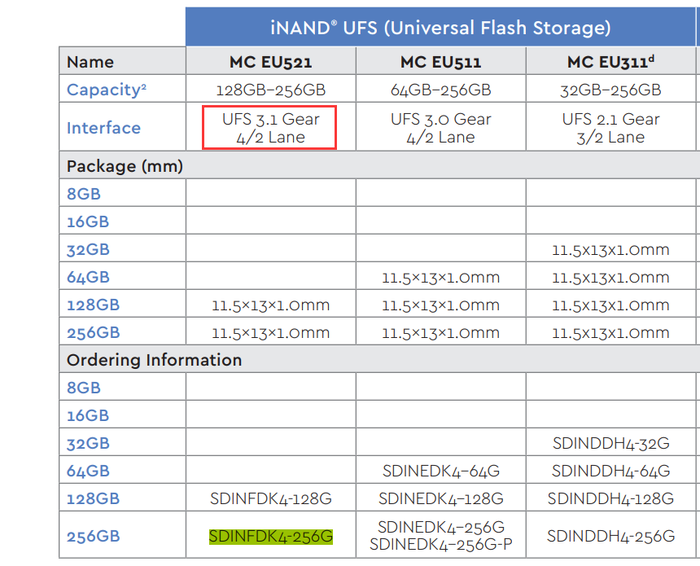The height and width of the screenshot is (566, 700).
Task: Select the MC EU311 column header
Action: [610, 62]
